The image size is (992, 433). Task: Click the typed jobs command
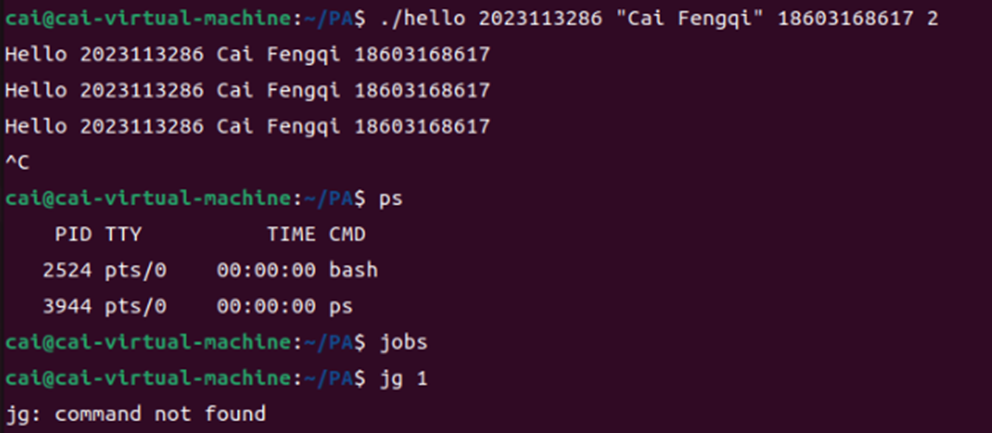402,342
